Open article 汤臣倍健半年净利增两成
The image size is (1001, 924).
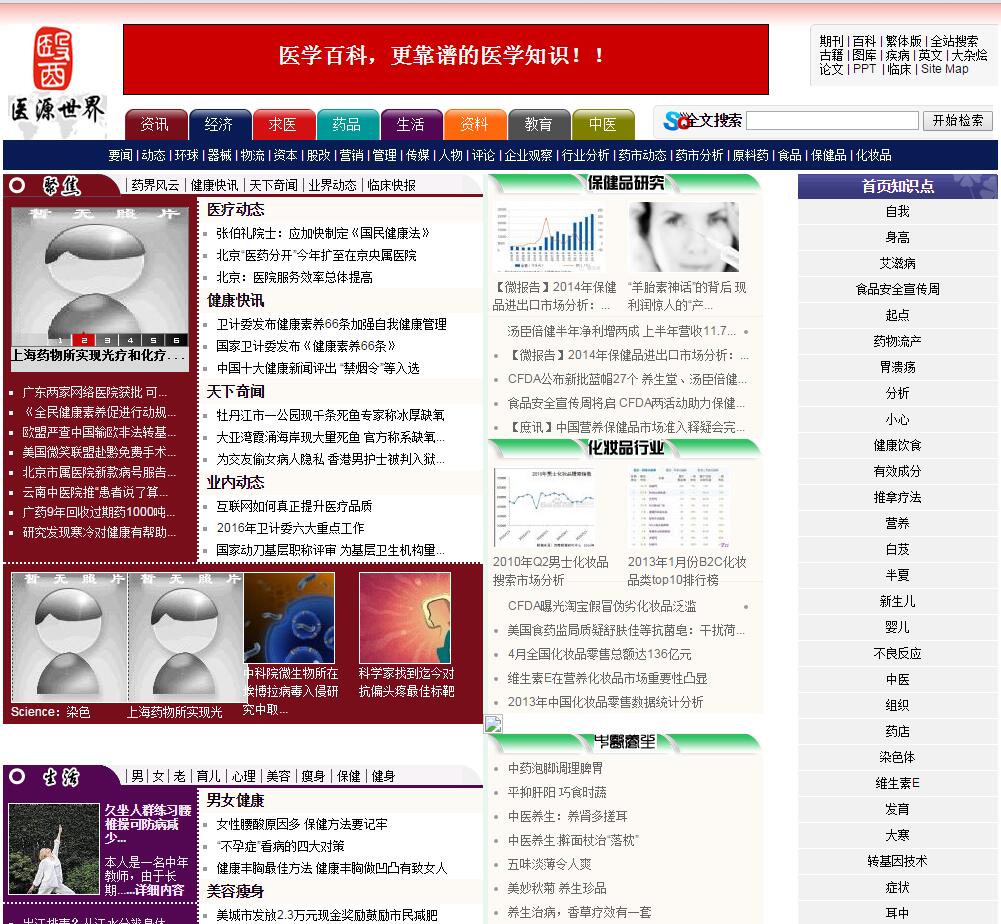click(x=621, y=331)
